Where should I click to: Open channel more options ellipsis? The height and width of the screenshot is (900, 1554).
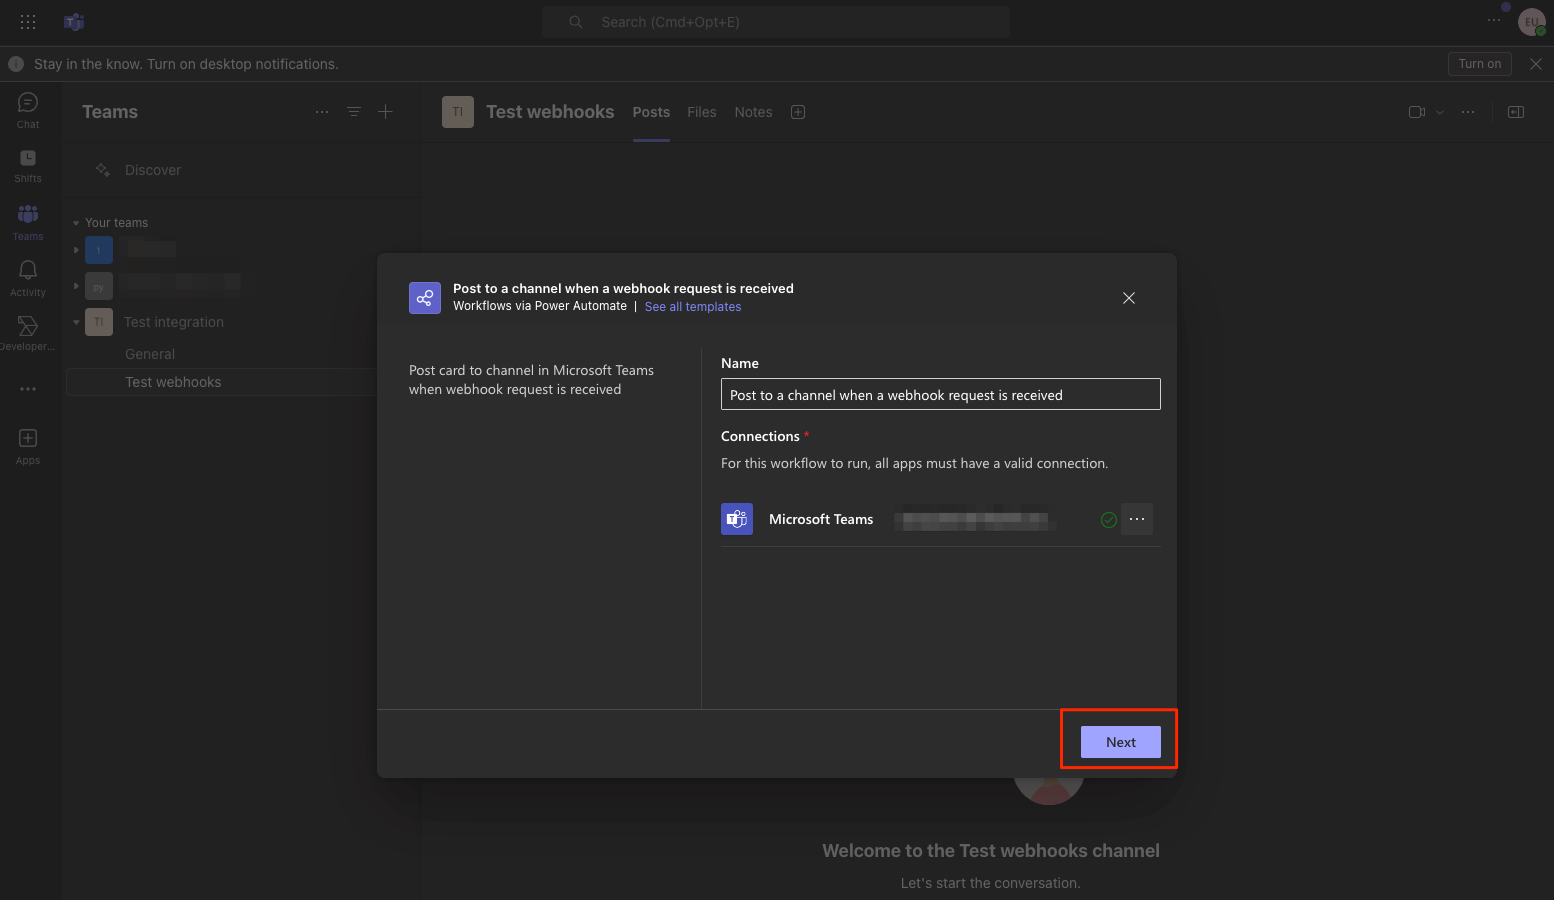[x=1468, y=112]
